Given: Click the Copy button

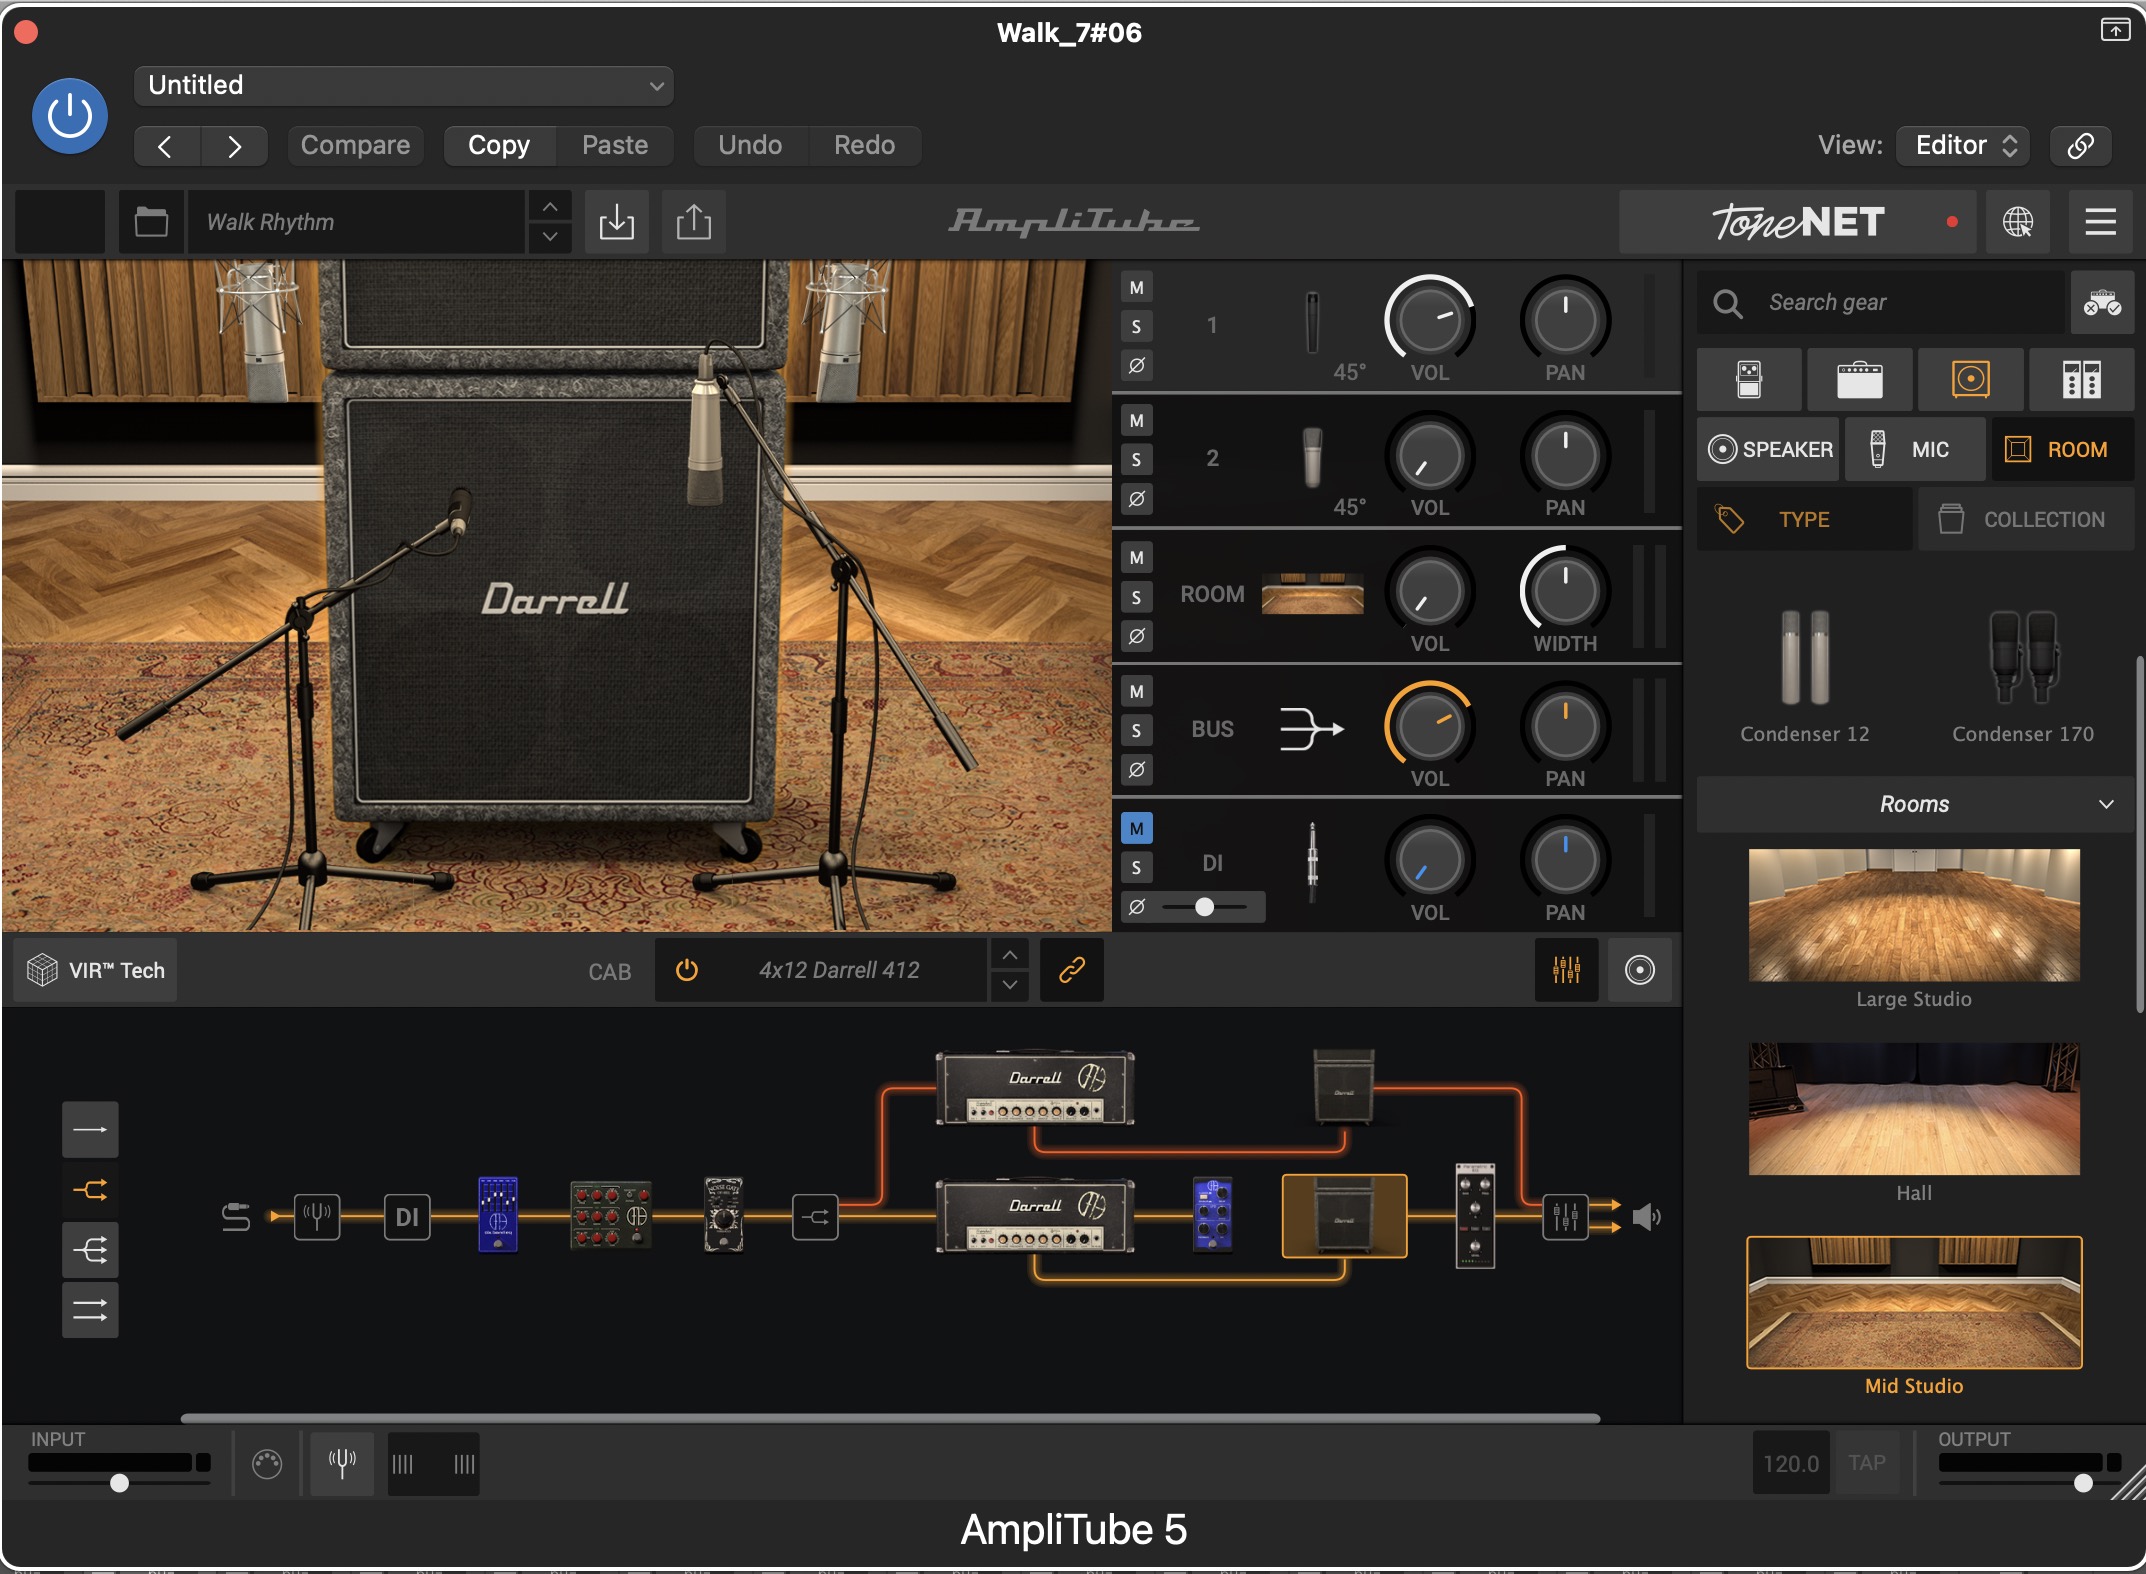Looking at the screenshot, I should point(499,146).
